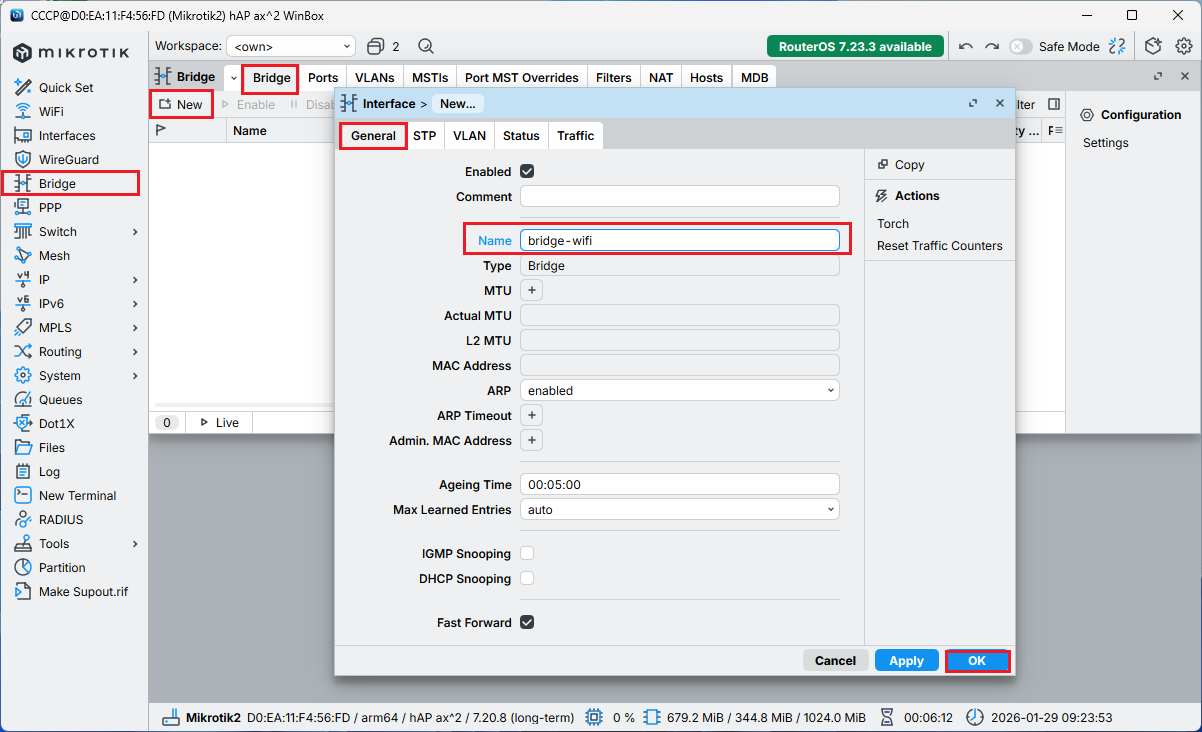
Task: Open WireGuard in sidebar
Action: [x=69, y=160]
